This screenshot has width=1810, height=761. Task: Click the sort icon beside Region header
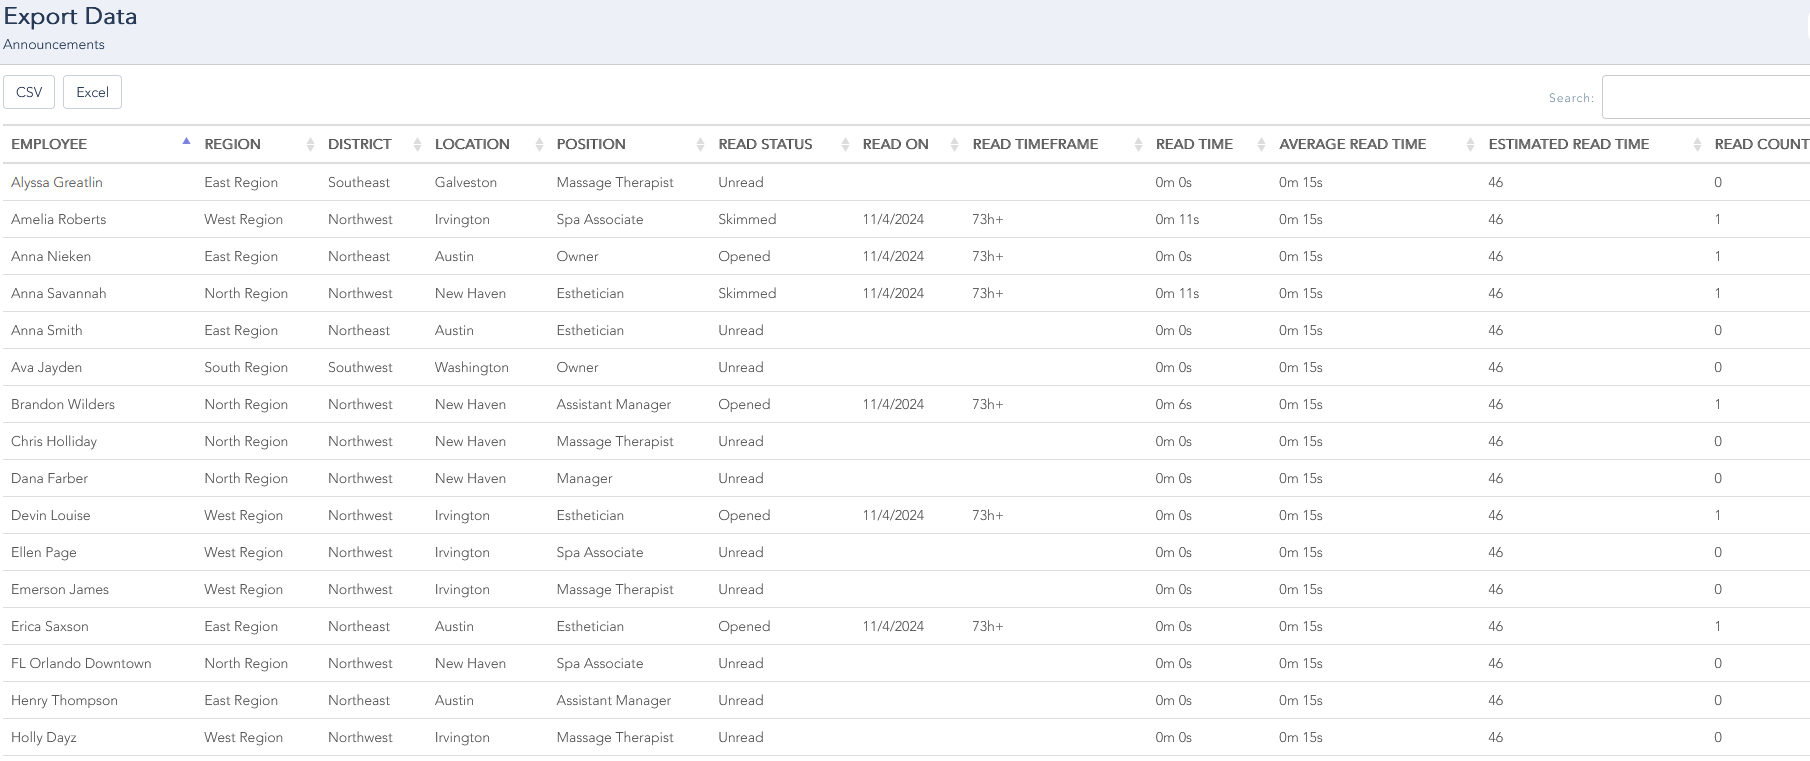(310, 145)
